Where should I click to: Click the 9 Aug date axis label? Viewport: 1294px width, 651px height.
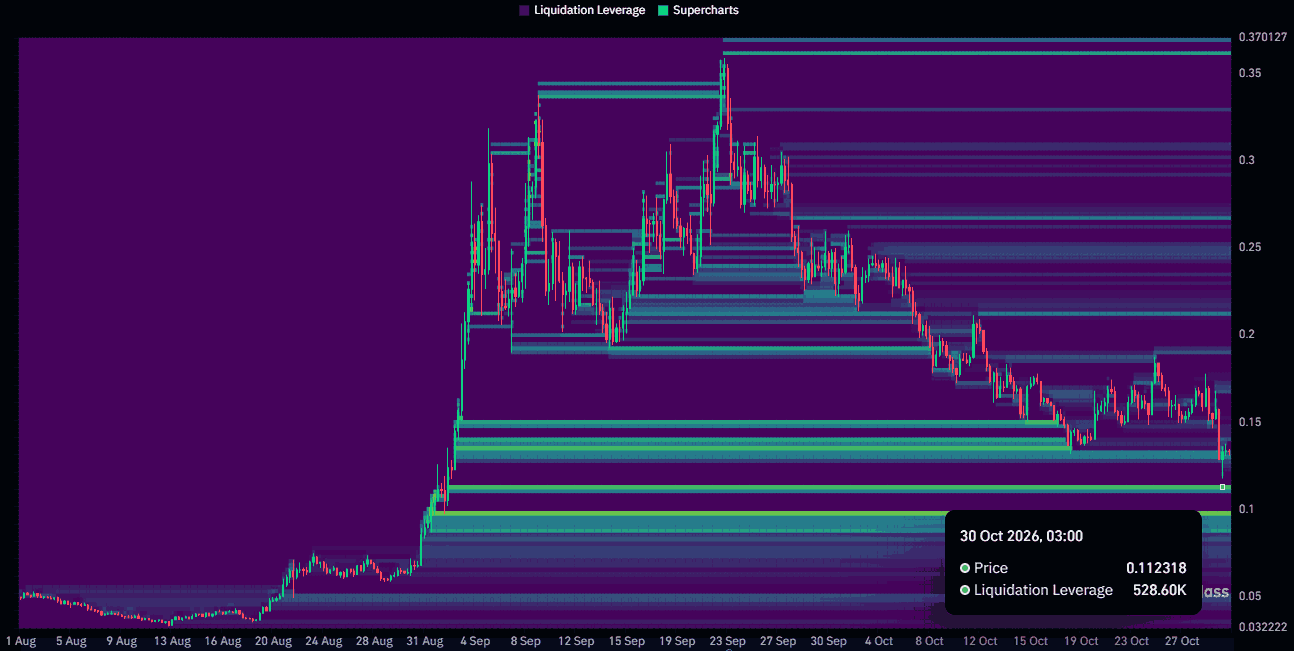coord(121,641)
